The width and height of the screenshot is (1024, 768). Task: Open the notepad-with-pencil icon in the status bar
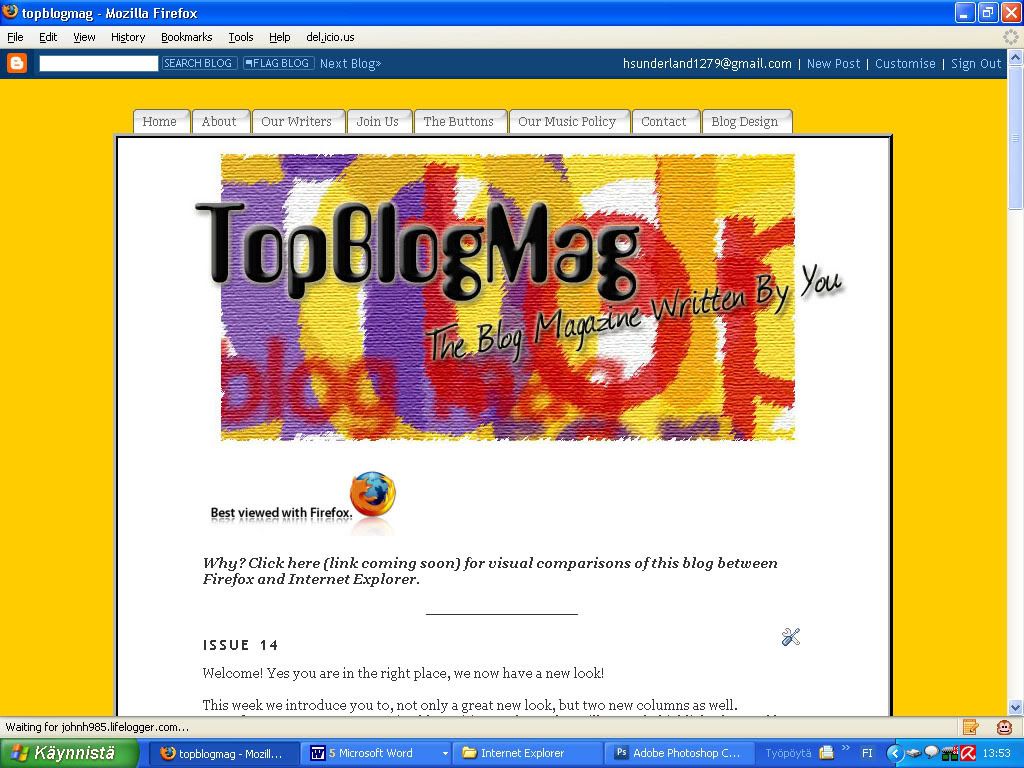click(970, 726)
